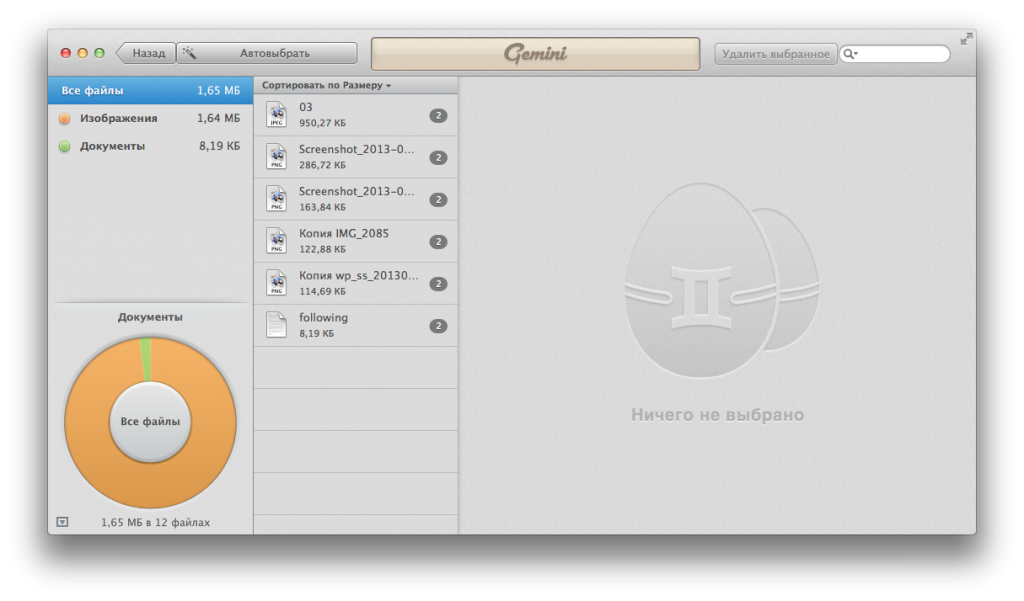The height and width of the screenshot is (601, 1024).
Task: Click the PNG icon of Копия wp_ss_20130
Action: [277, 283]
